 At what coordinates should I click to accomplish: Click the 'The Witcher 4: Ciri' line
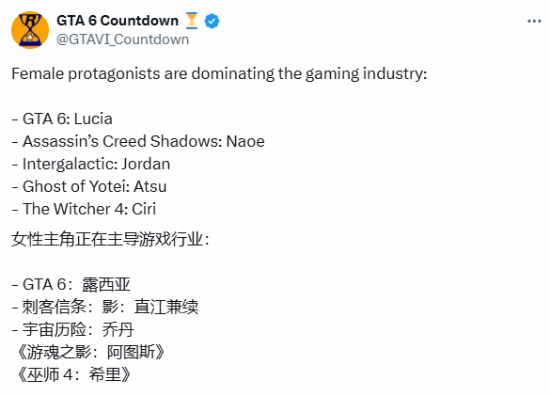point(83,209)
